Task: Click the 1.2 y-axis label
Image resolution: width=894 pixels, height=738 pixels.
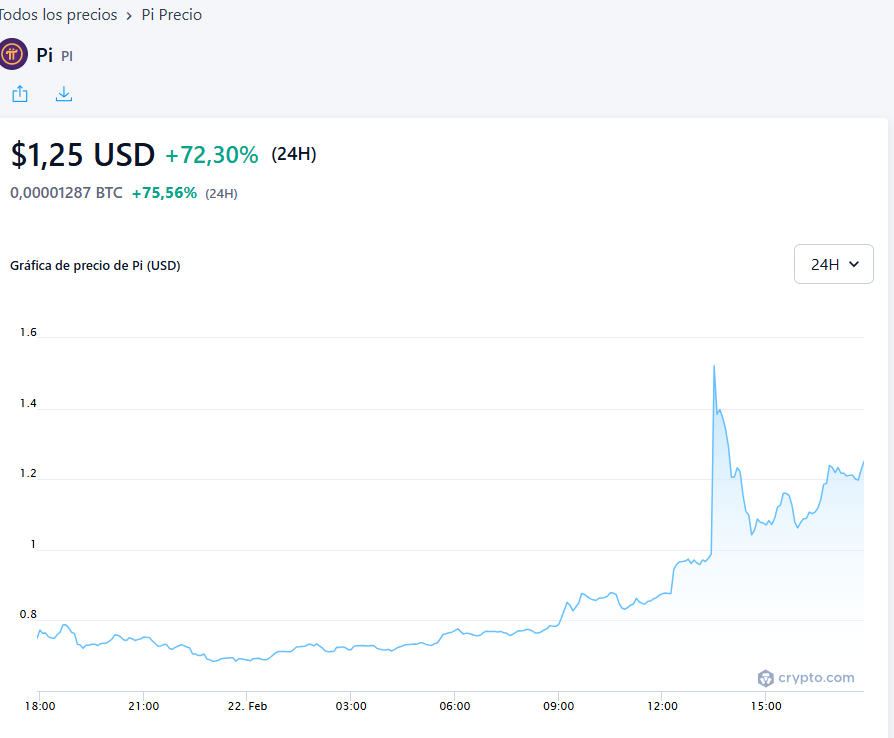Action: click(x=28, y=473)
